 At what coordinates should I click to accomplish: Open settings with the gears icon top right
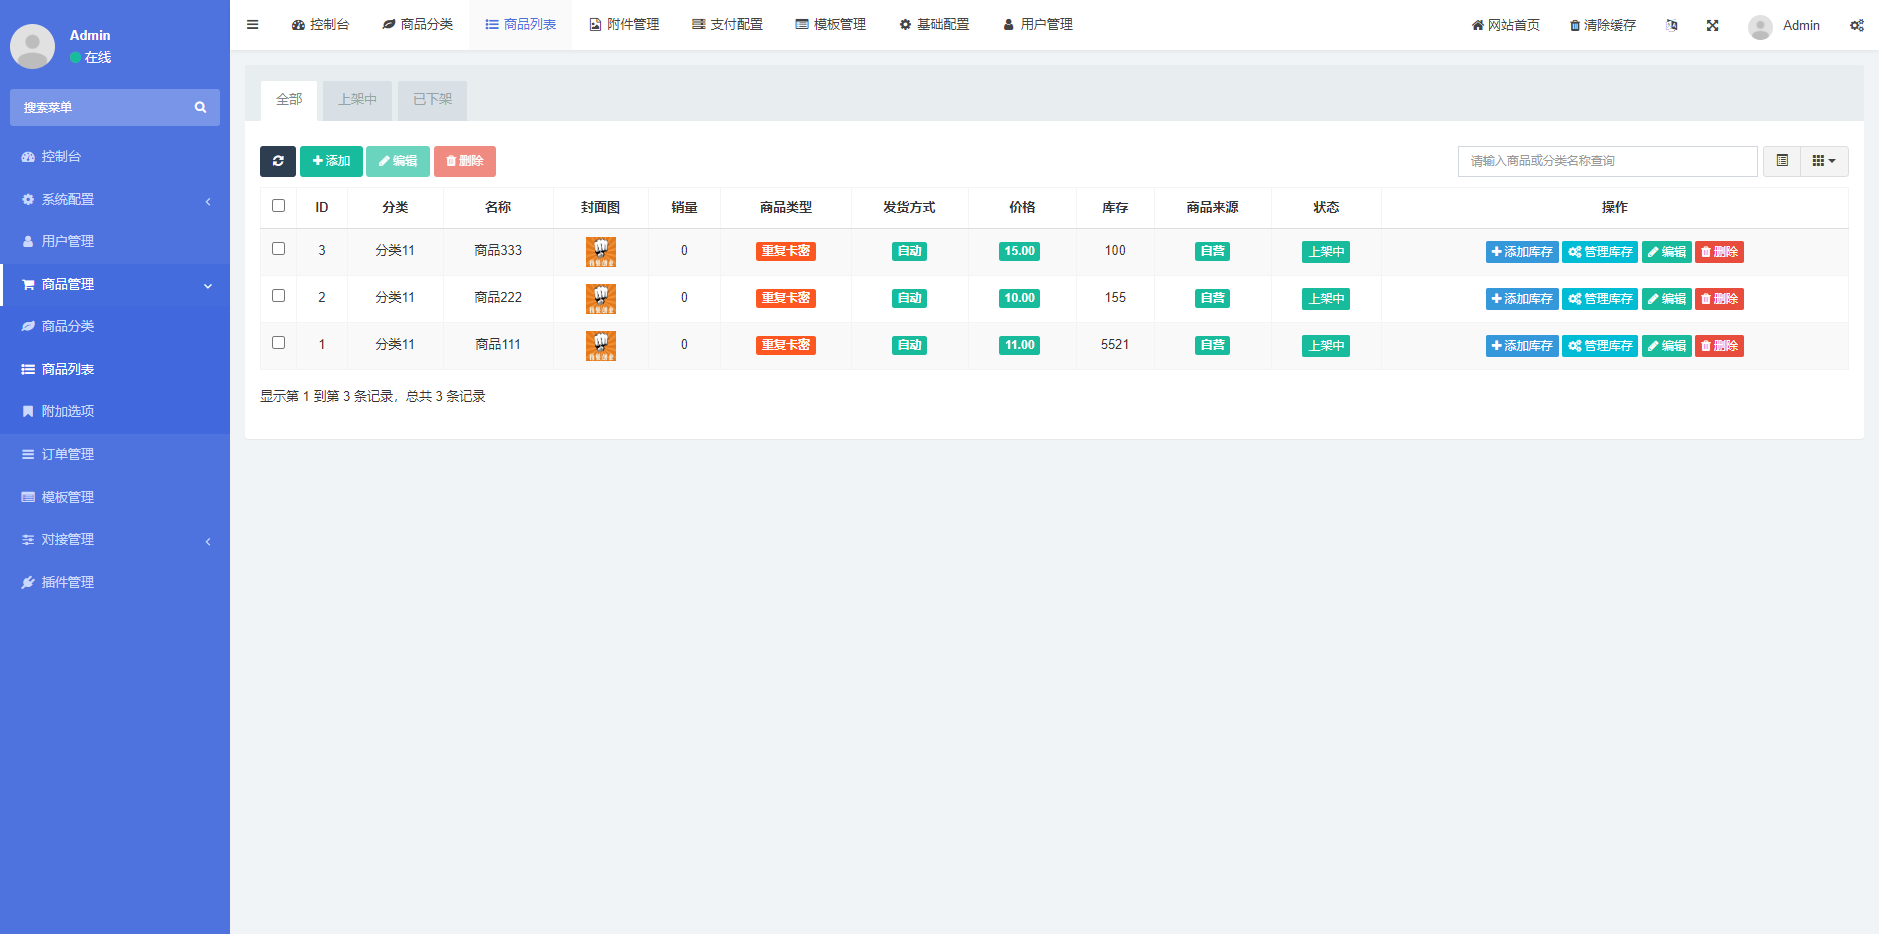[1857, 24]
